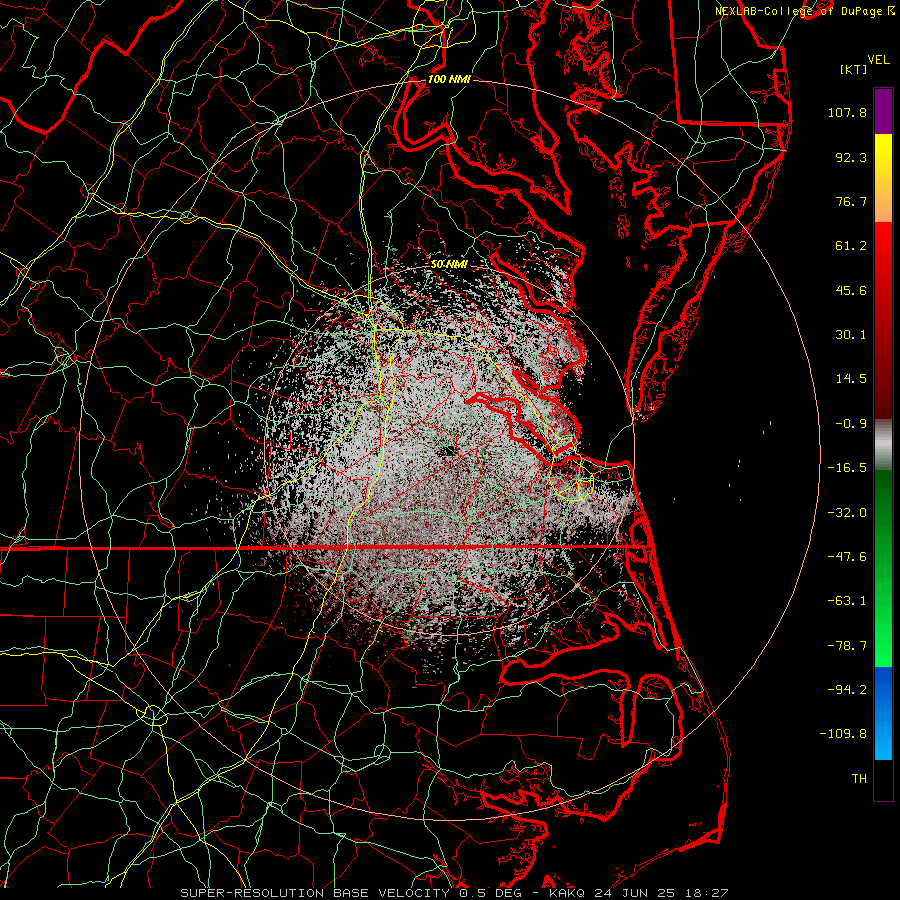Screen dimensions: 900x900
Task: Click the 50 NMI range ring label
Action: click(449, 264)
